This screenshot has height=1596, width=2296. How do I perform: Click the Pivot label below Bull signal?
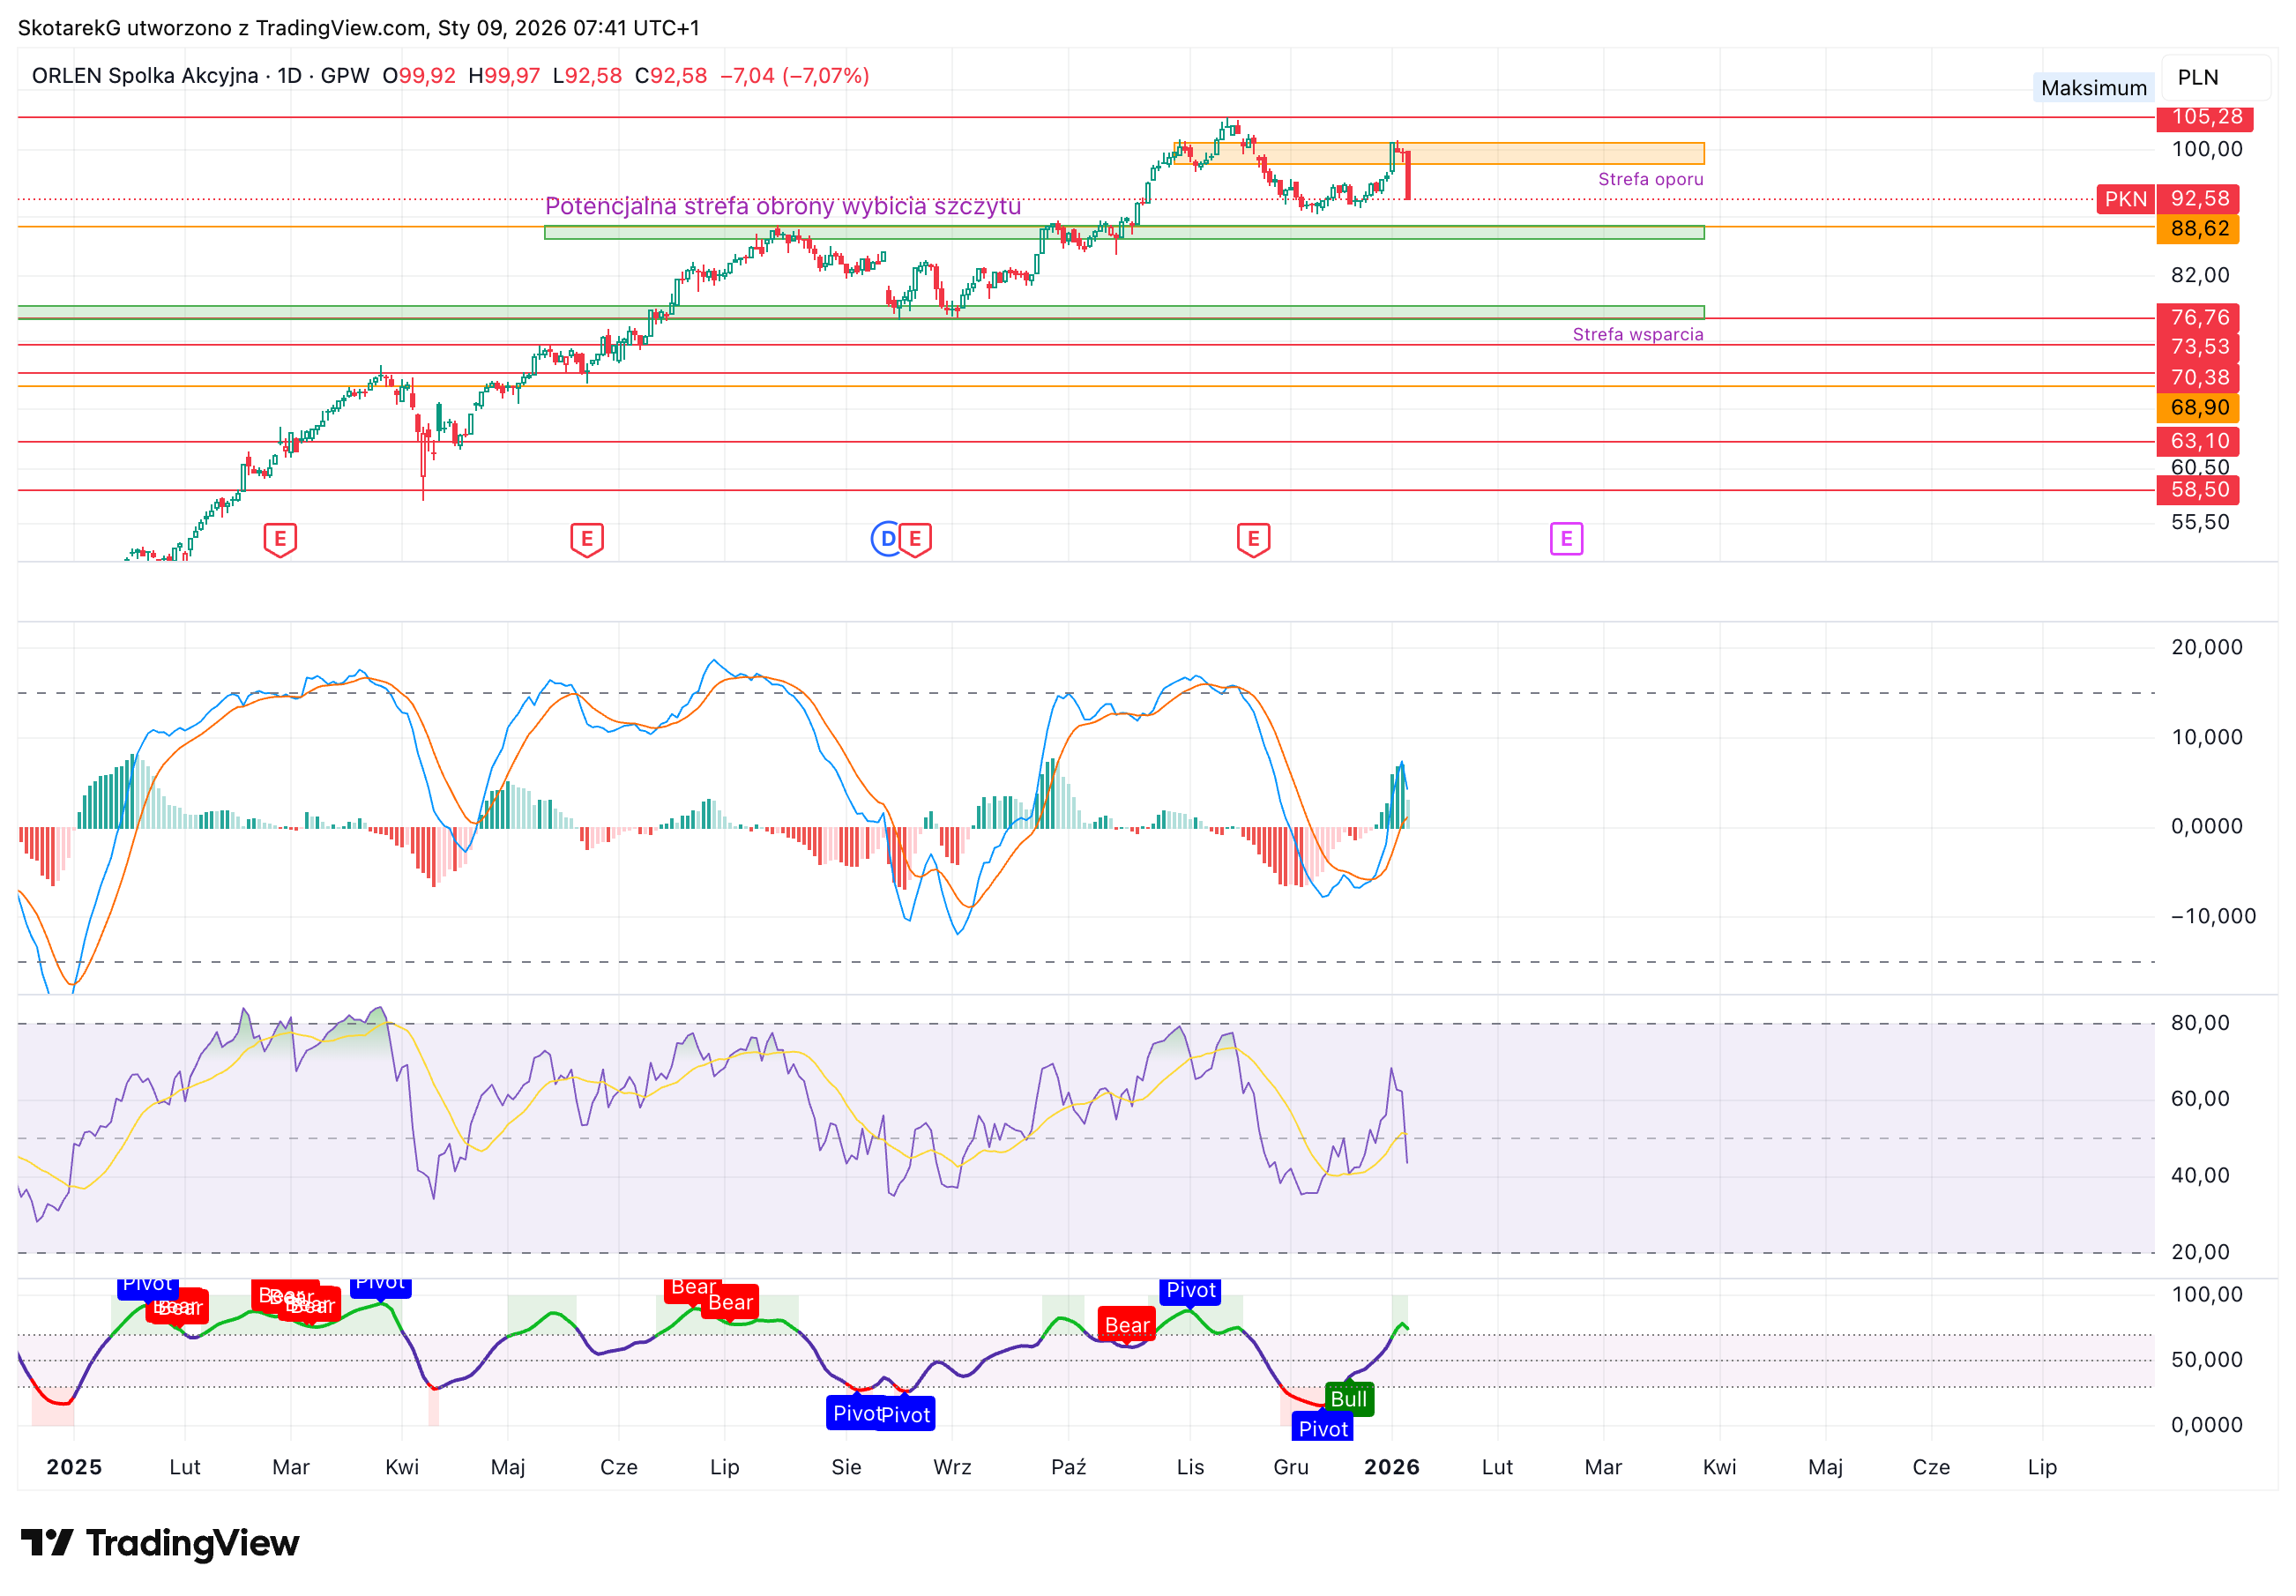(1323, 1429)
